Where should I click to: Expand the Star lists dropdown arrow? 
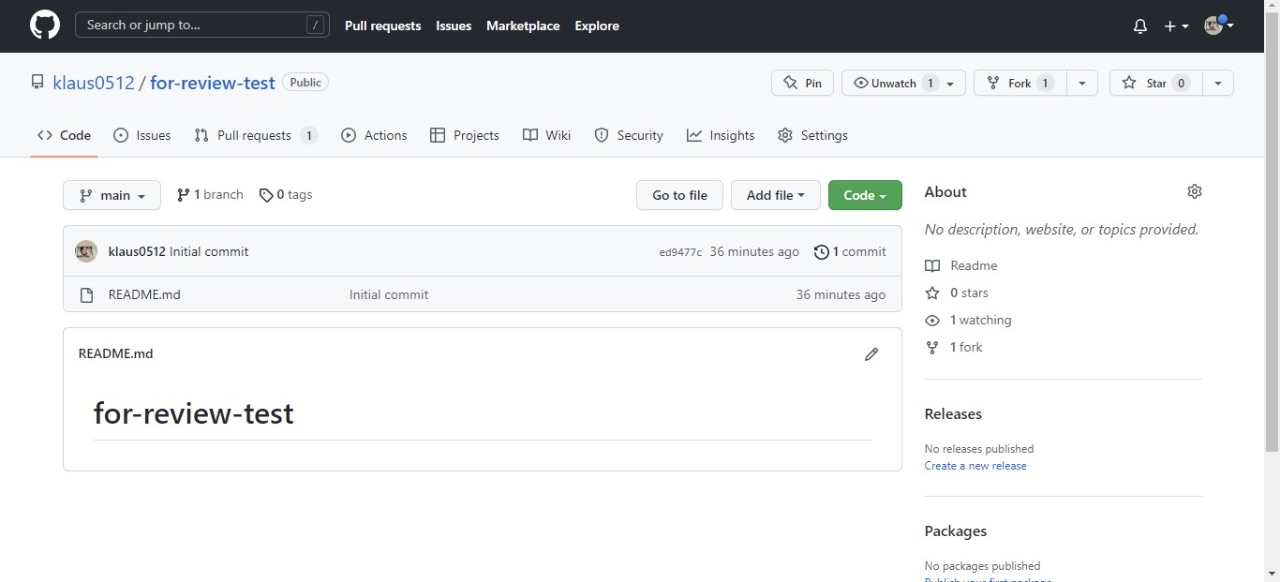tap(1218, 83)
